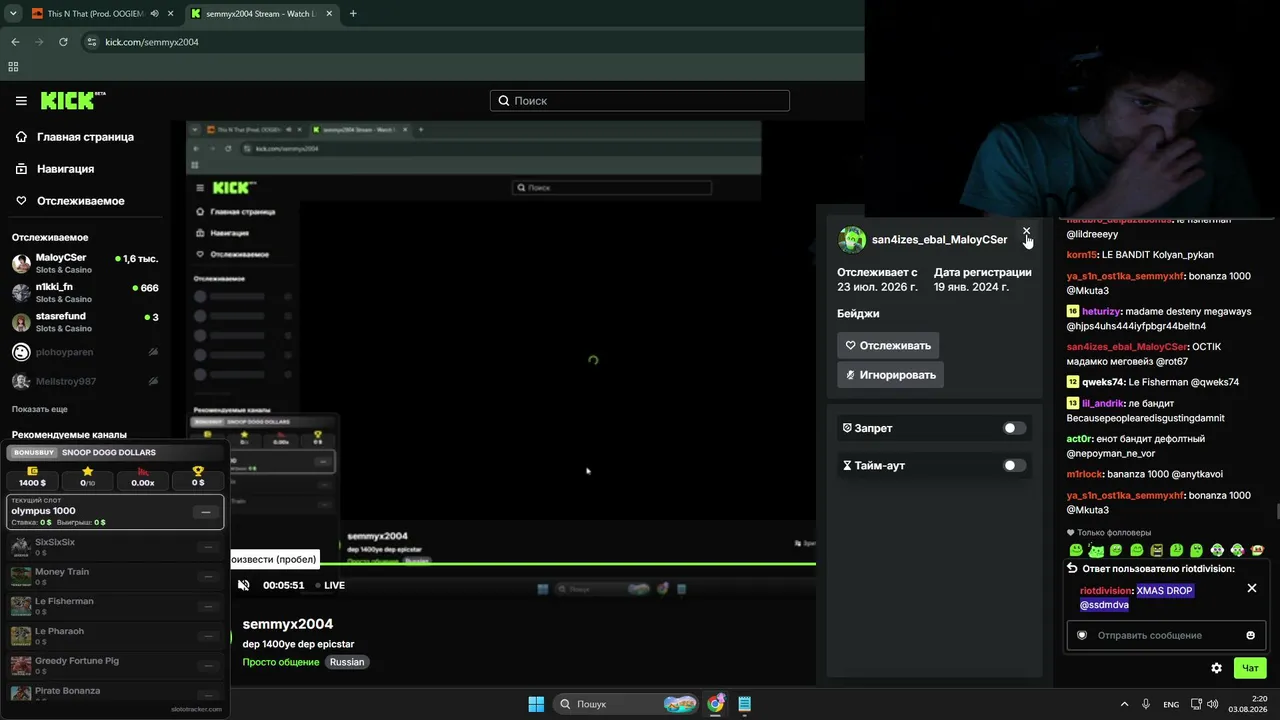The width and height of the screenshot is (1280, 720).
Task: Click username qweks74 in chat
Action: coord(1102,382)
